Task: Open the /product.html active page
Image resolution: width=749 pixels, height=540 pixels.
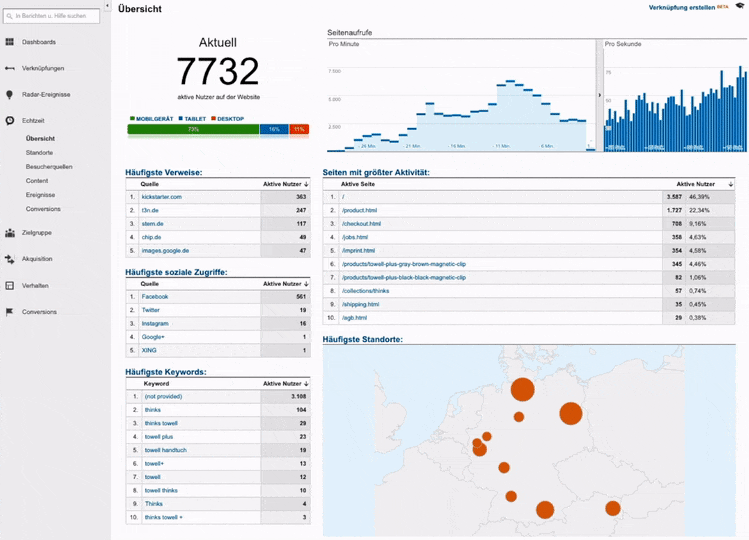Action: click(360, 210)
